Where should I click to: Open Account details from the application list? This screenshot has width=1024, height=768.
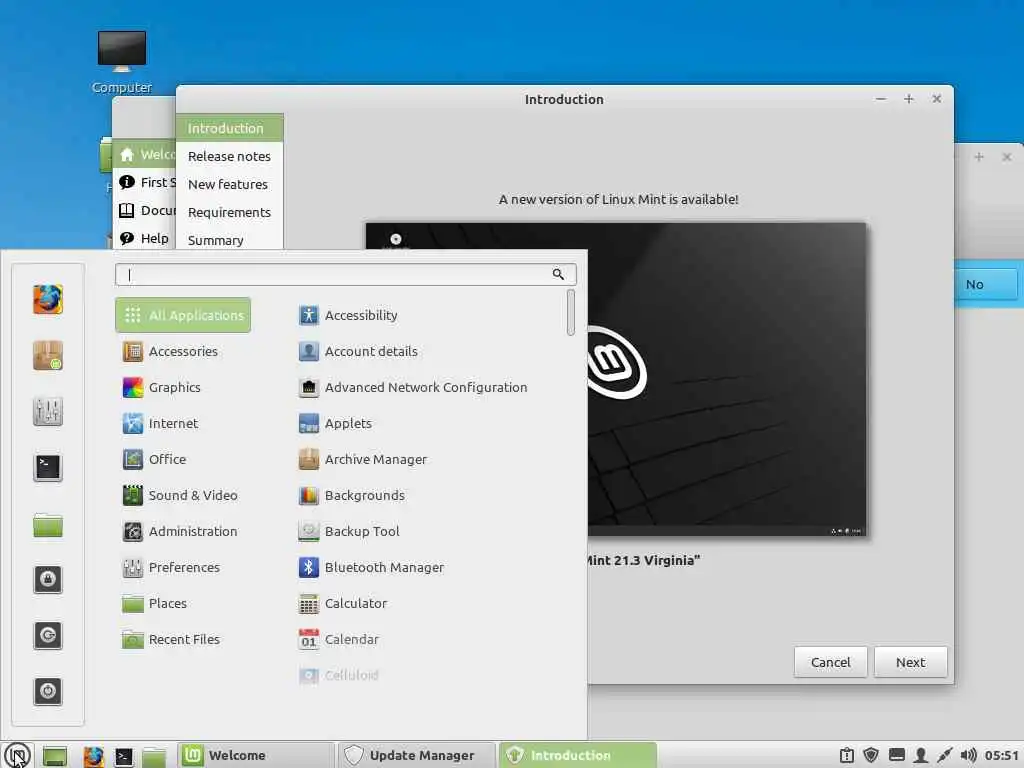(358, 351)
